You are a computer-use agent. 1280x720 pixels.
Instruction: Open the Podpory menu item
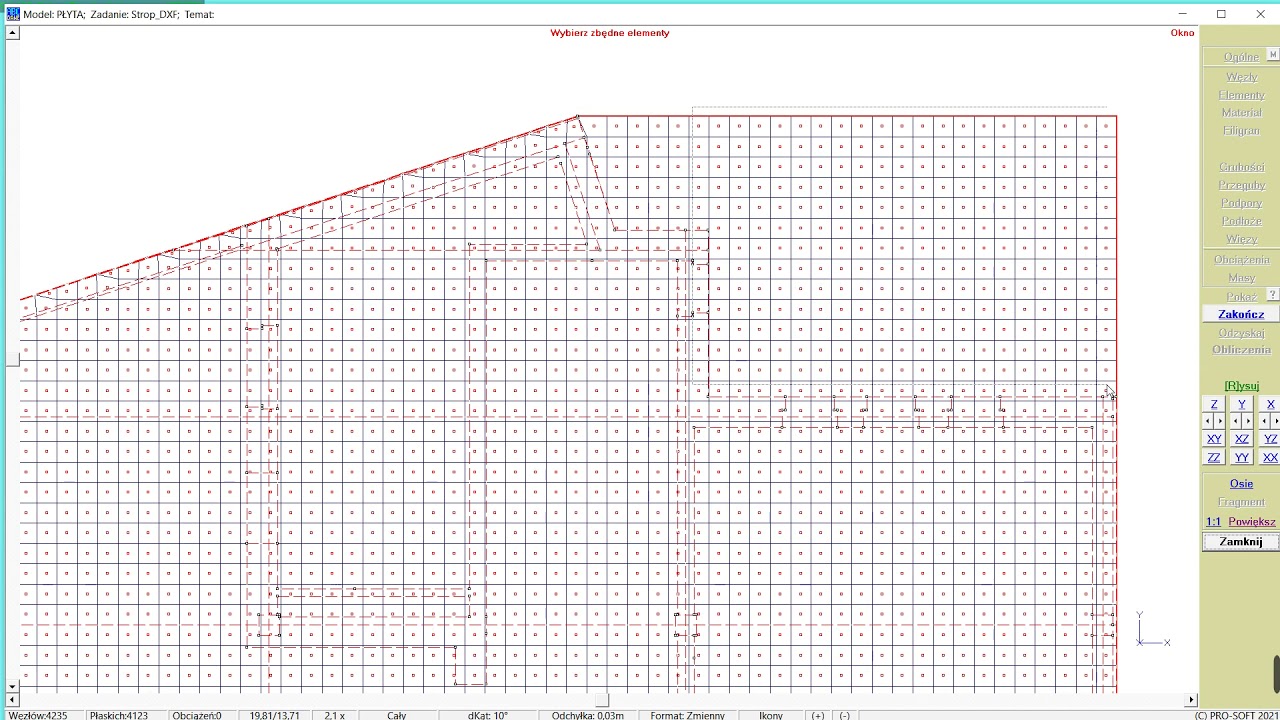pos(1241,203)
